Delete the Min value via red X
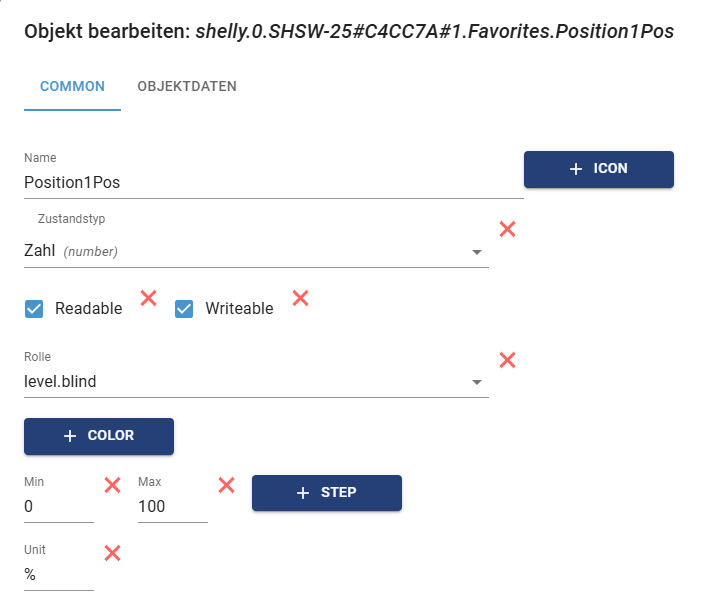 tap(113, 485)
